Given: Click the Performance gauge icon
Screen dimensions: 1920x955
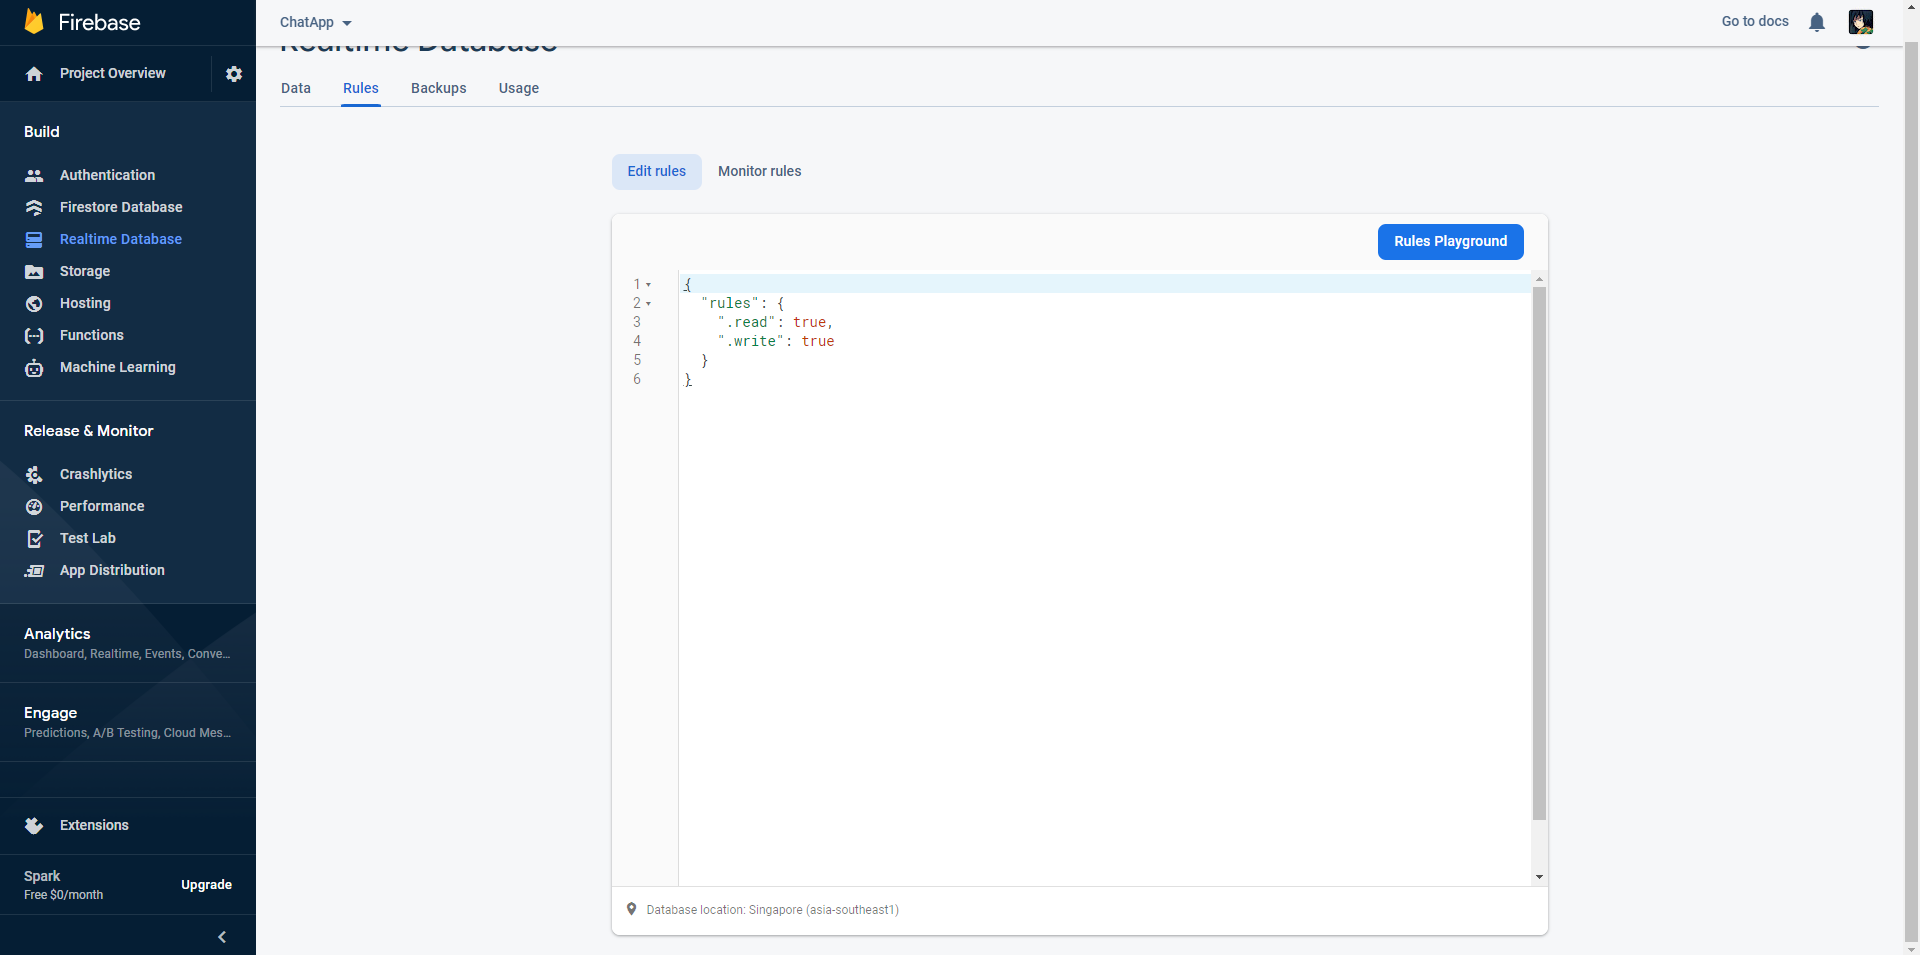Looking at the screenshot, I should tap(34, 506).
